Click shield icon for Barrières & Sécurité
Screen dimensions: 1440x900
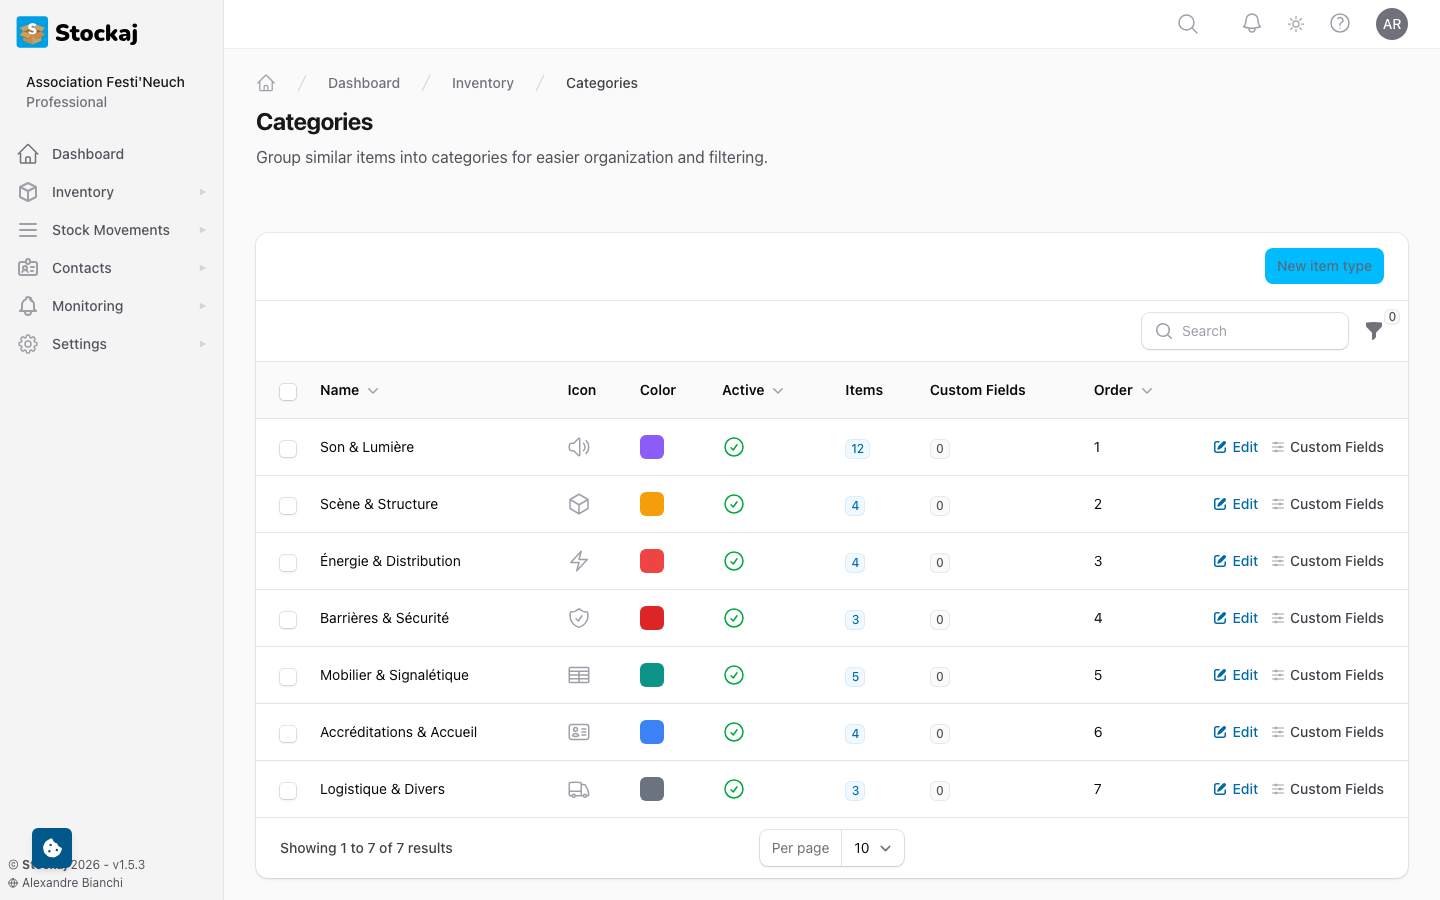579,618
